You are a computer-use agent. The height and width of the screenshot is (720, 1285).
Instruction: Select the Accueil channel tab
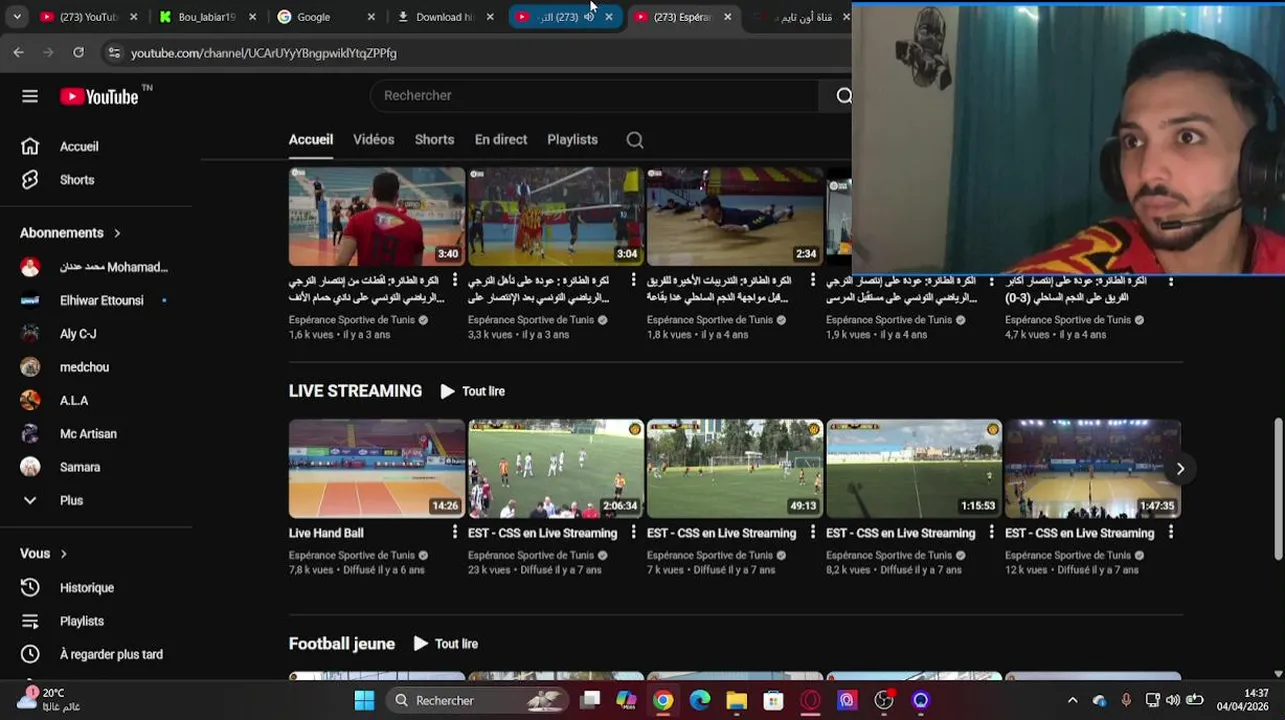[x=311, y=140]
